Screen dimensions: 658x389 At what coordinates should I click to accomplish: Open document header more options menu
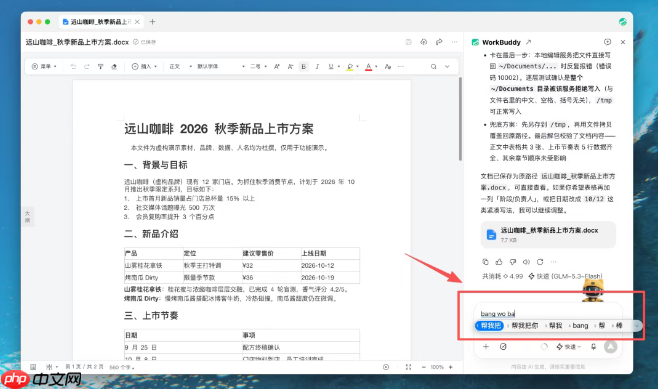click(454, 42)
